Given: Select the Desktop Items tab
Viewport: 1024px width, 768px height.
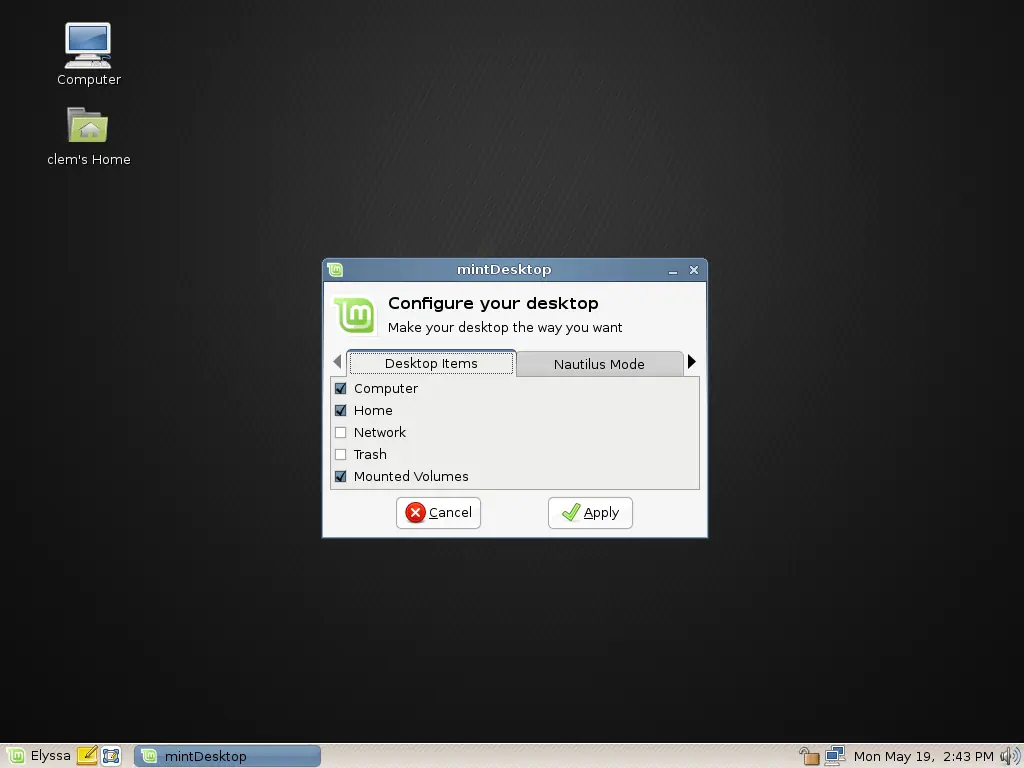Looking at the screenshot, I should coord(431,363).
